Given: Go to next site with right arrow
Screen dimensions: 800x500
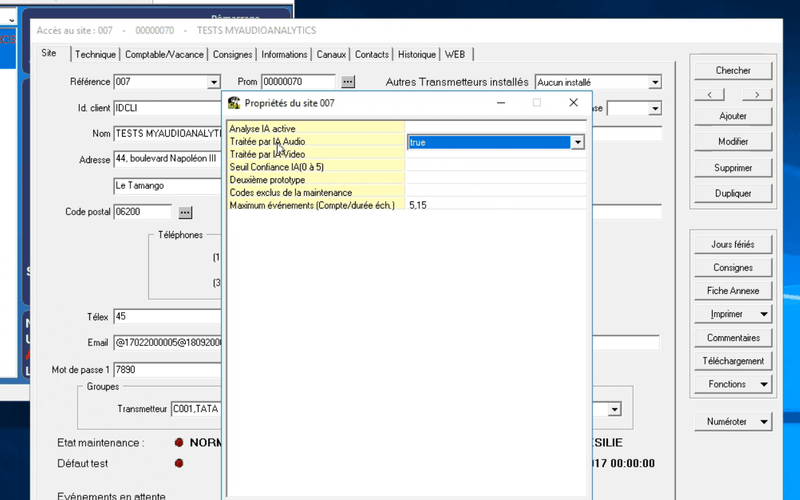Looking at the screenshot, I should 757,94.
